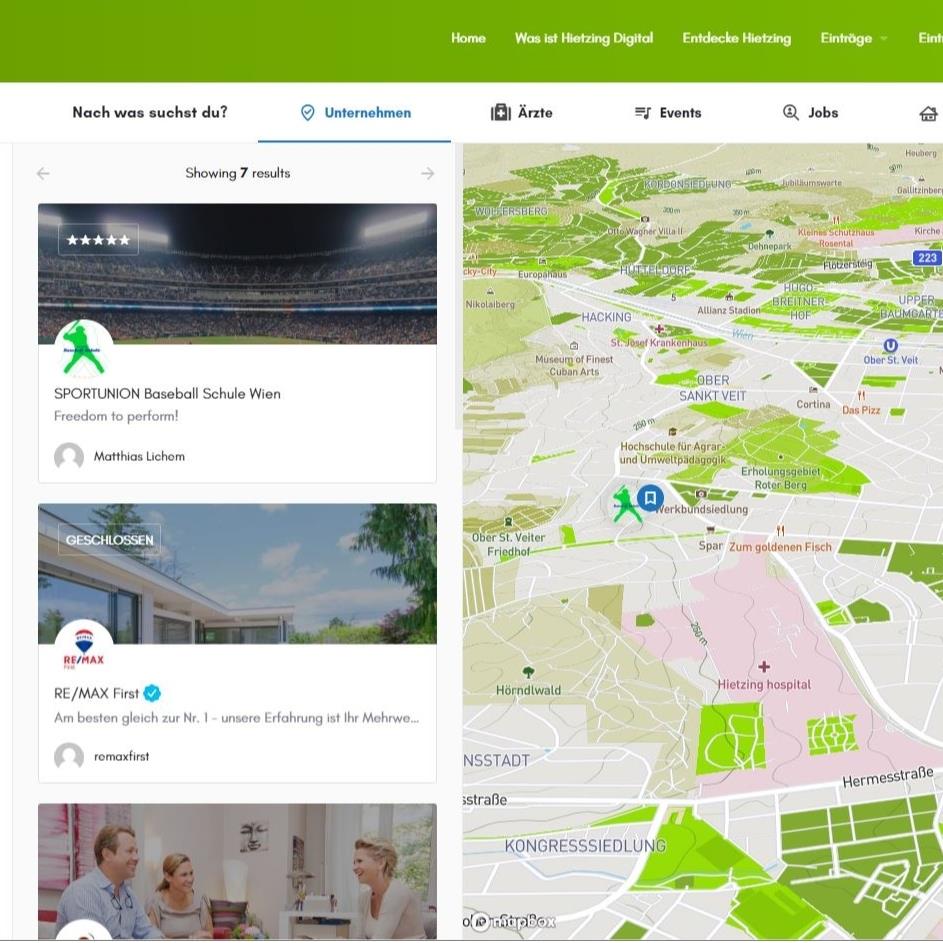The image size is (943, 943).
Task: Click the 'Freedom to perform!' tagline
Action: 116,416
